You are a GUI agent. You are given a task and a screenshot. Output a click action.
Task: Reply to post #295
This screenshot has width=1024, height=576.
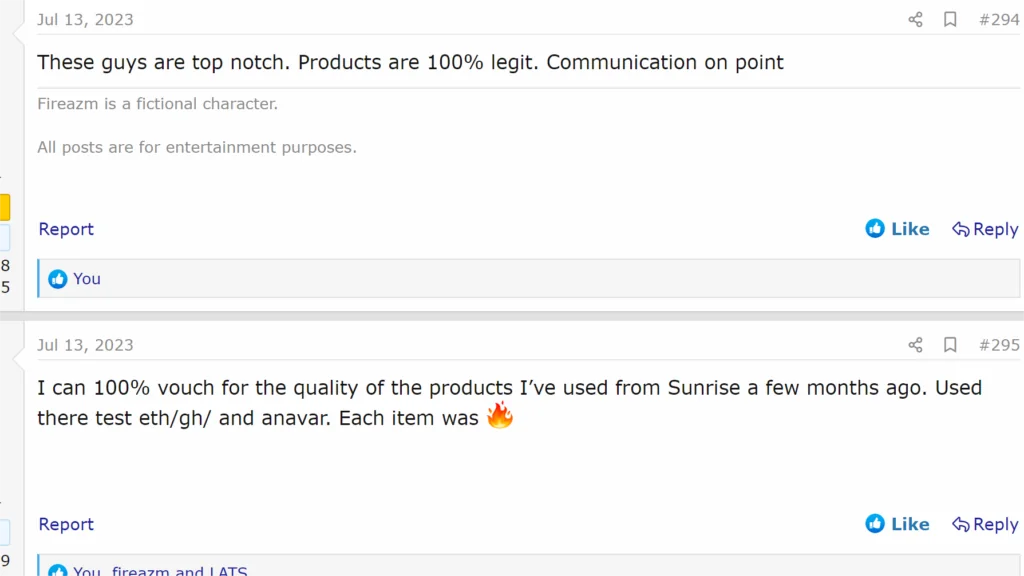pyautogui.click(x=985, y=524)
